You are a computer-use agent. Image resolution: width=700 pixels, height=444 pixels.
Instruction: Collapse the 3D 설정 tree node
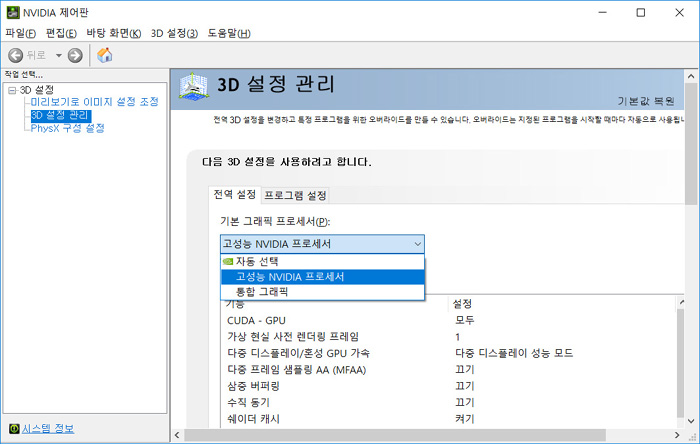click(x=12, y=90)
